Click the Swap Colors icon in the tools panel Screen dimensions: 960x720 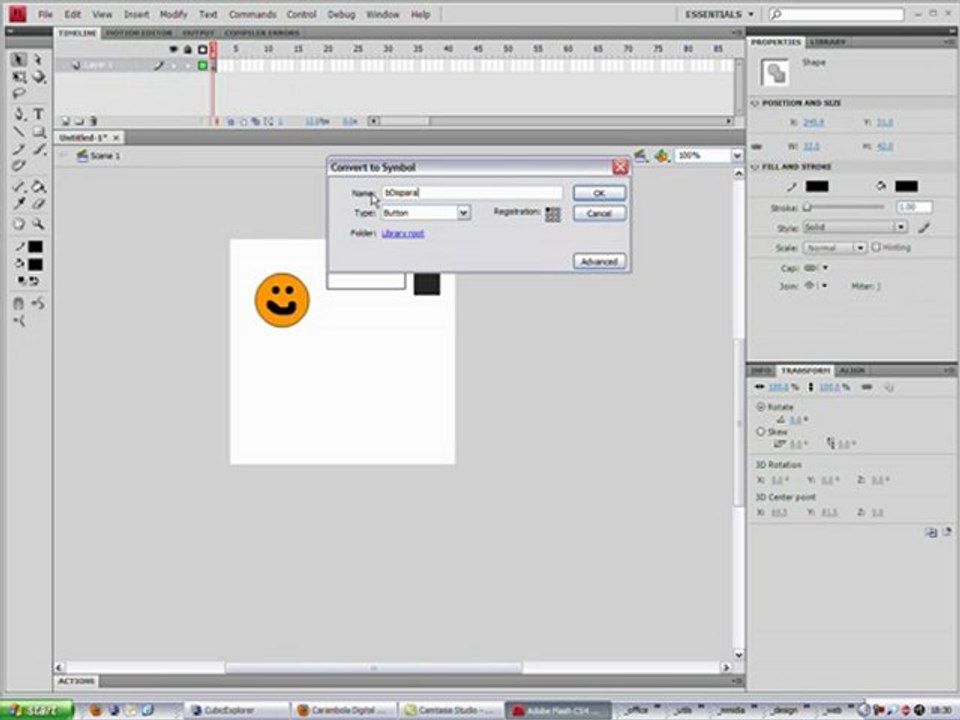pos(34,281)
